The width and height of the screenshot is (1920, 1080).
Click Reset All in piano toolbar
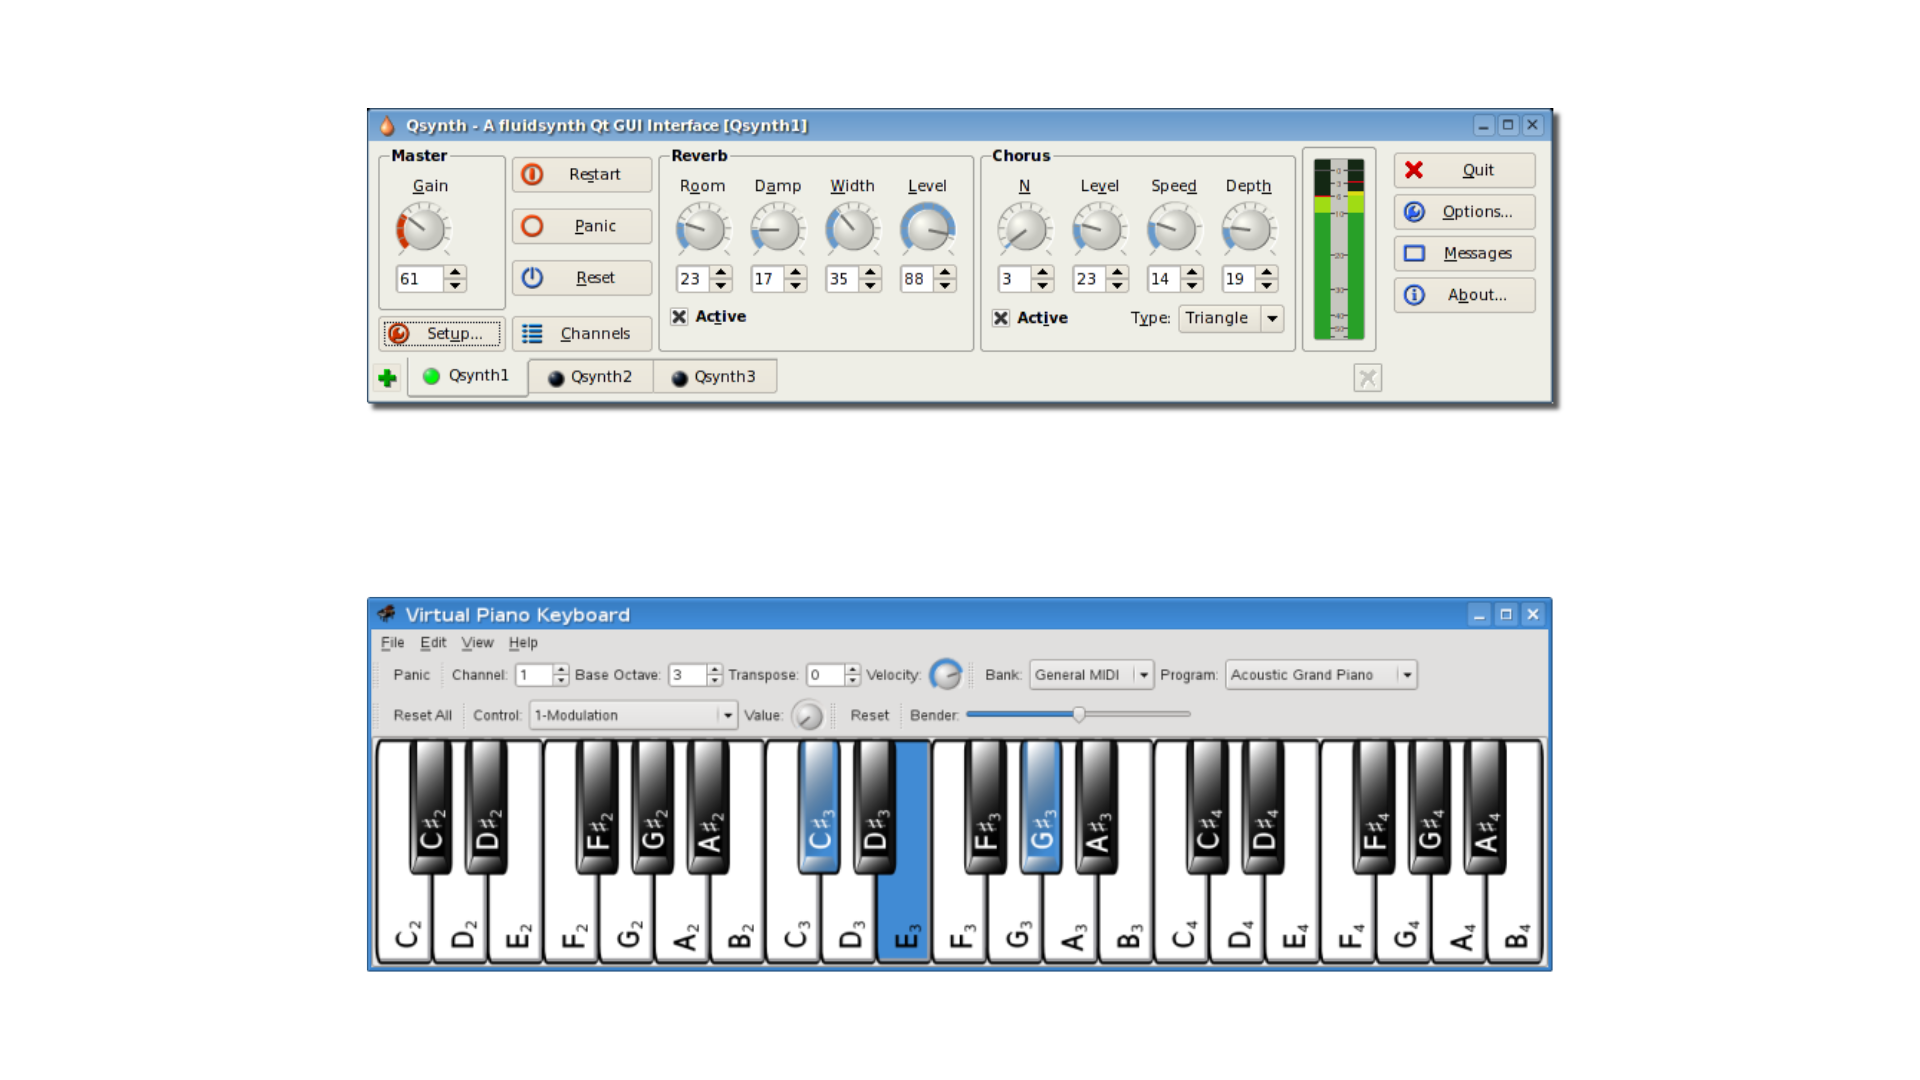(x=422, y=715)
